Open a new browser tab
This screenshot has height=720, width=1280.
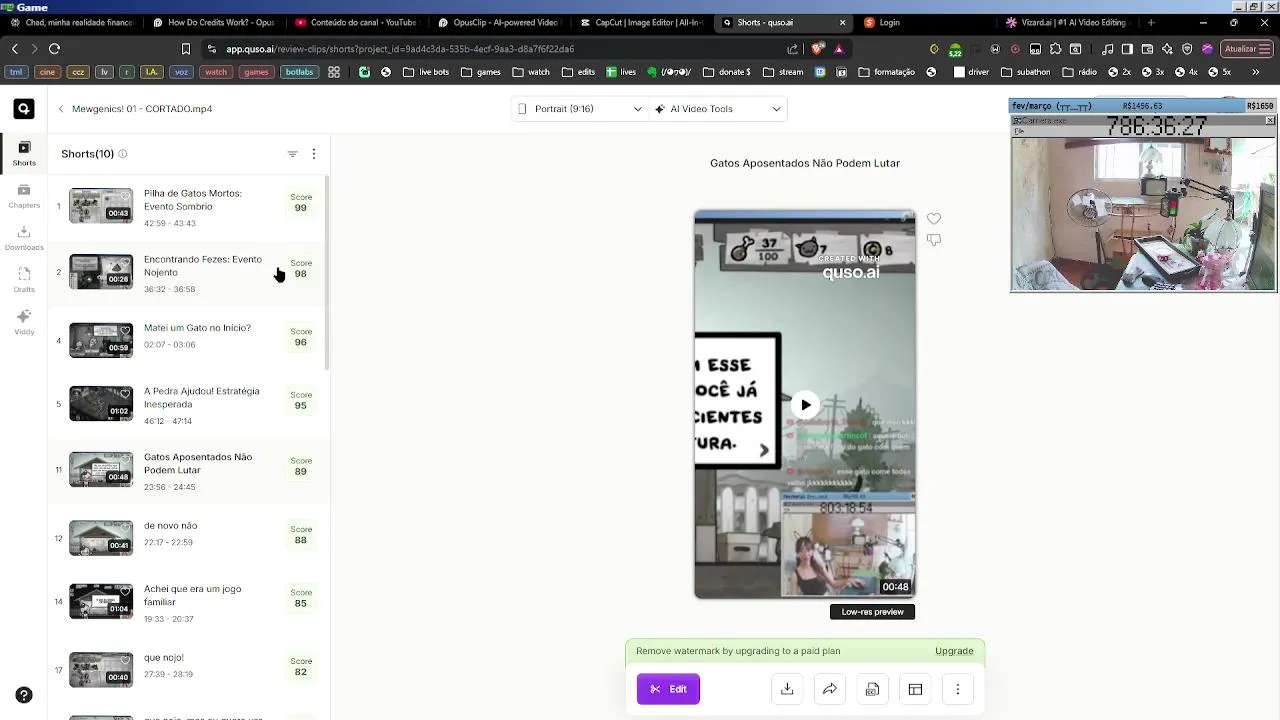[x=1151, y=22]
